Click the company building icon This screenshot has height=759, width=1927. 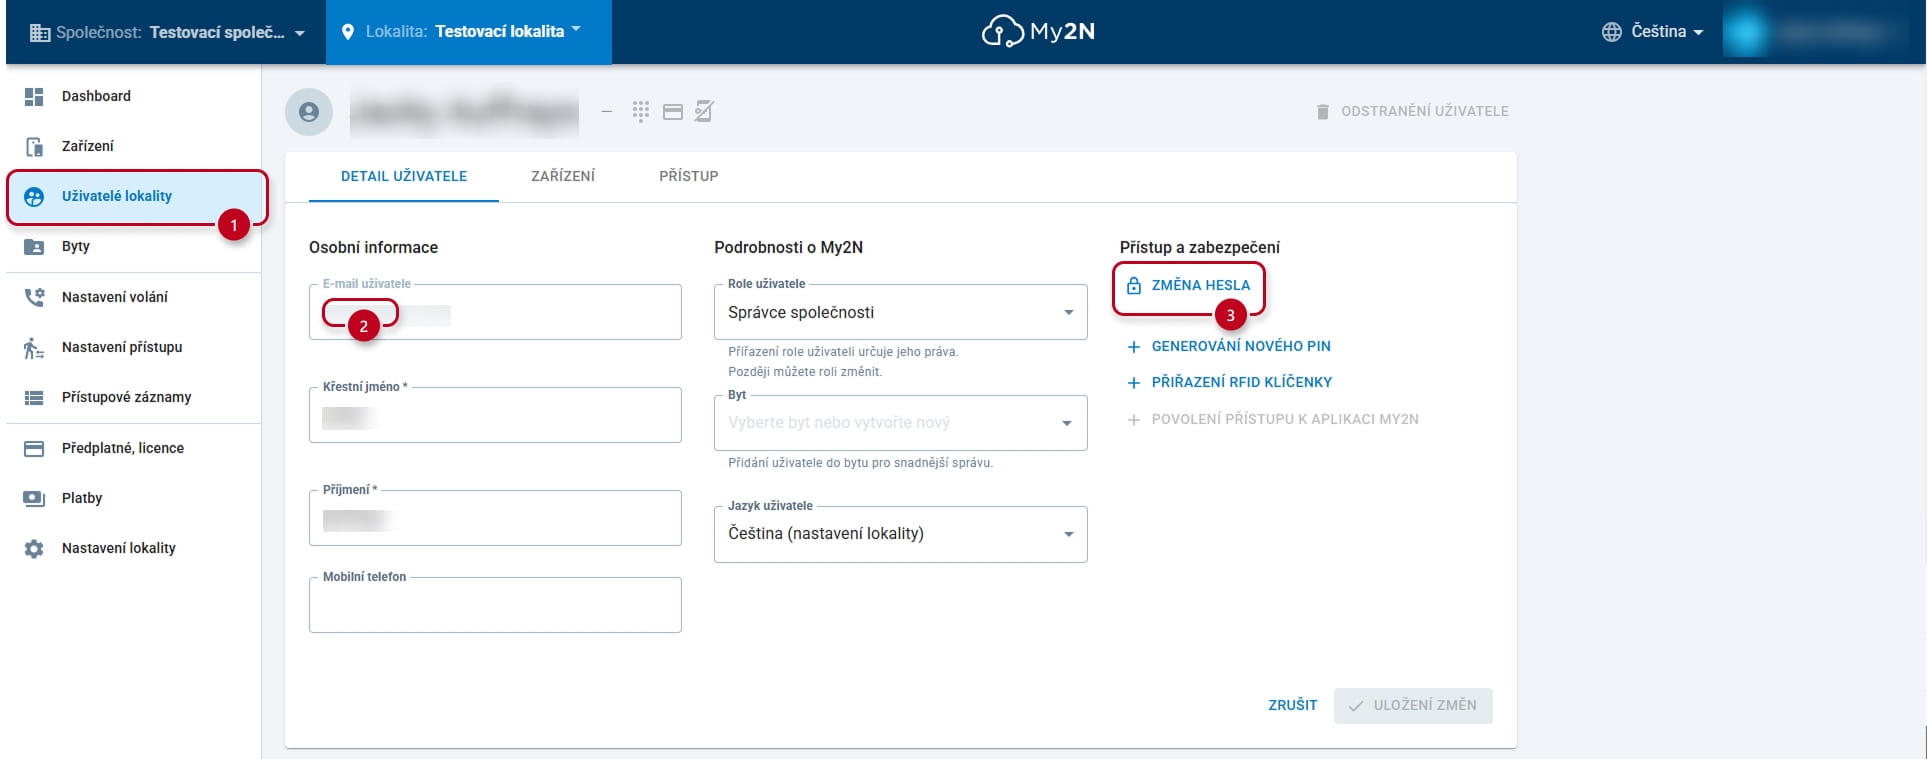(x=40, y=33)
